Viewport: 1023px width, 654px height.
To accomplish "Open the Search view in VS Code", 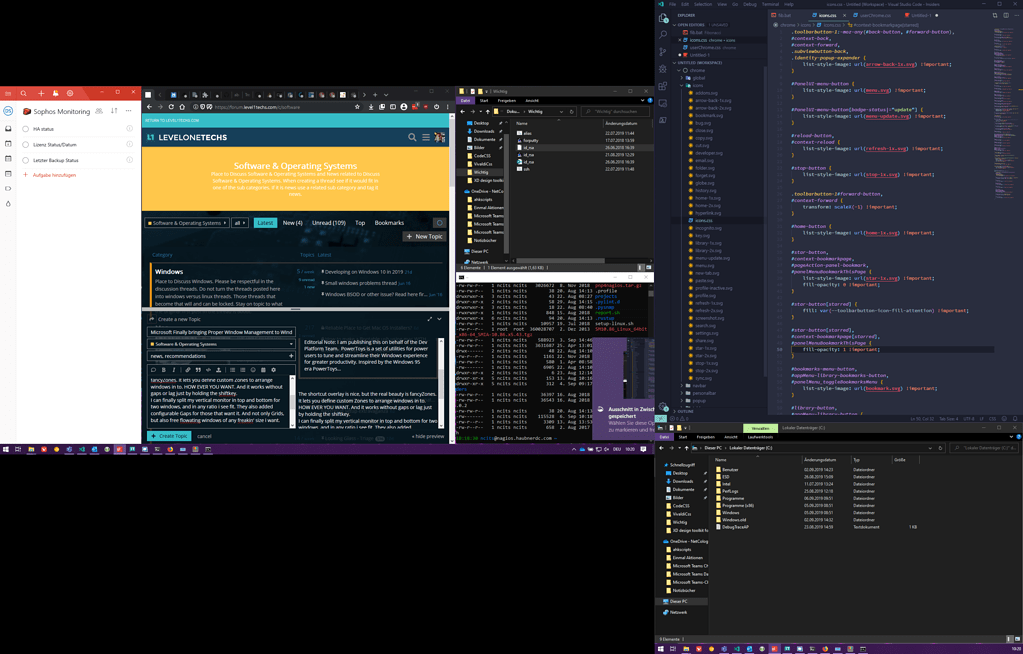I will click(663, 33).
